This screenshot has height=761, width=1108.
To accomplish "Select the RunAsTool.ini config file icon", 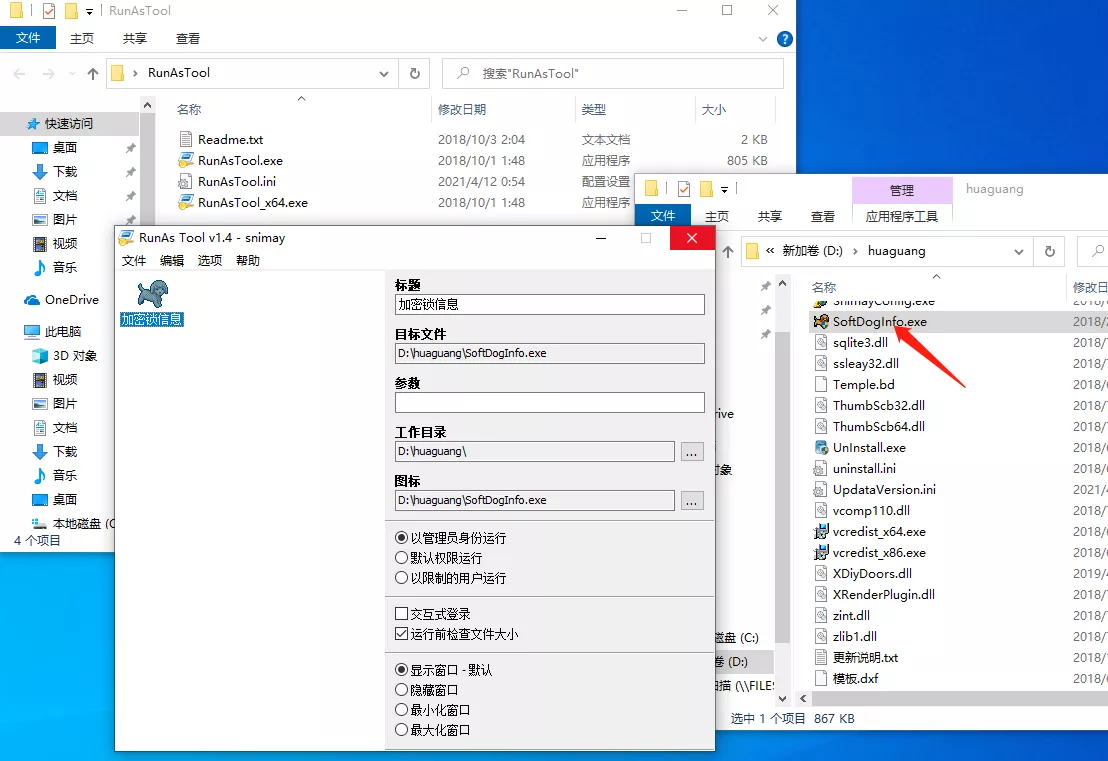I will tap(185, 181).
